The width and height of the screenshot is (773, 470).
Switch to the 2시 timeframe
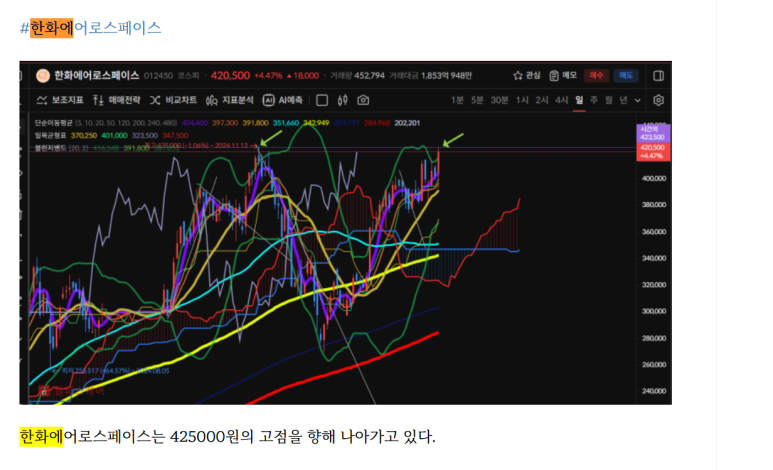pyautogui.click(x=541, y=100)
